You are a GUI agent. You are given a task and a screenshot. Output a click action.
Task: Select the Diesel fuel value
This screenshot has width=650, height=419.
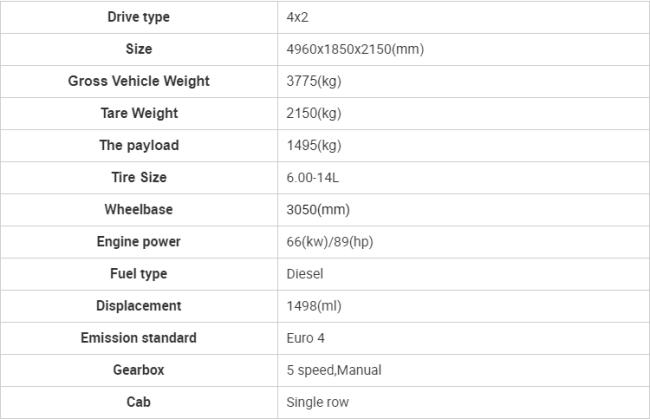[305, 274]
